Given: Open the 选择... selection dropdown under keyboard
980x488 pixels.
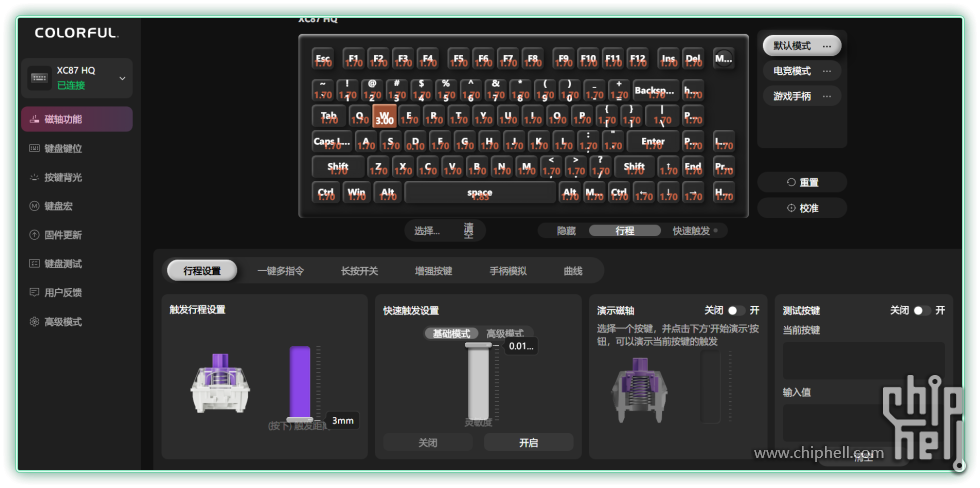Looking at the screenshot, I should click(427, 231).
